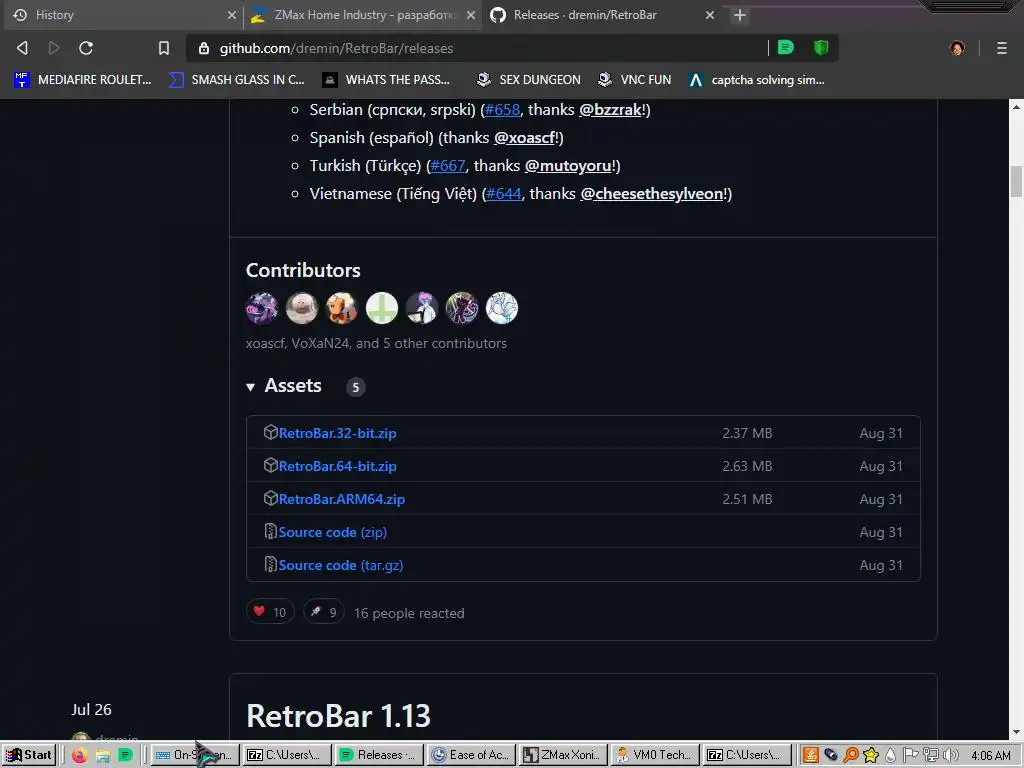Reload the RetroBar releases page
This screenshot has width=1024, height=768.
click(x=86, y=48)
